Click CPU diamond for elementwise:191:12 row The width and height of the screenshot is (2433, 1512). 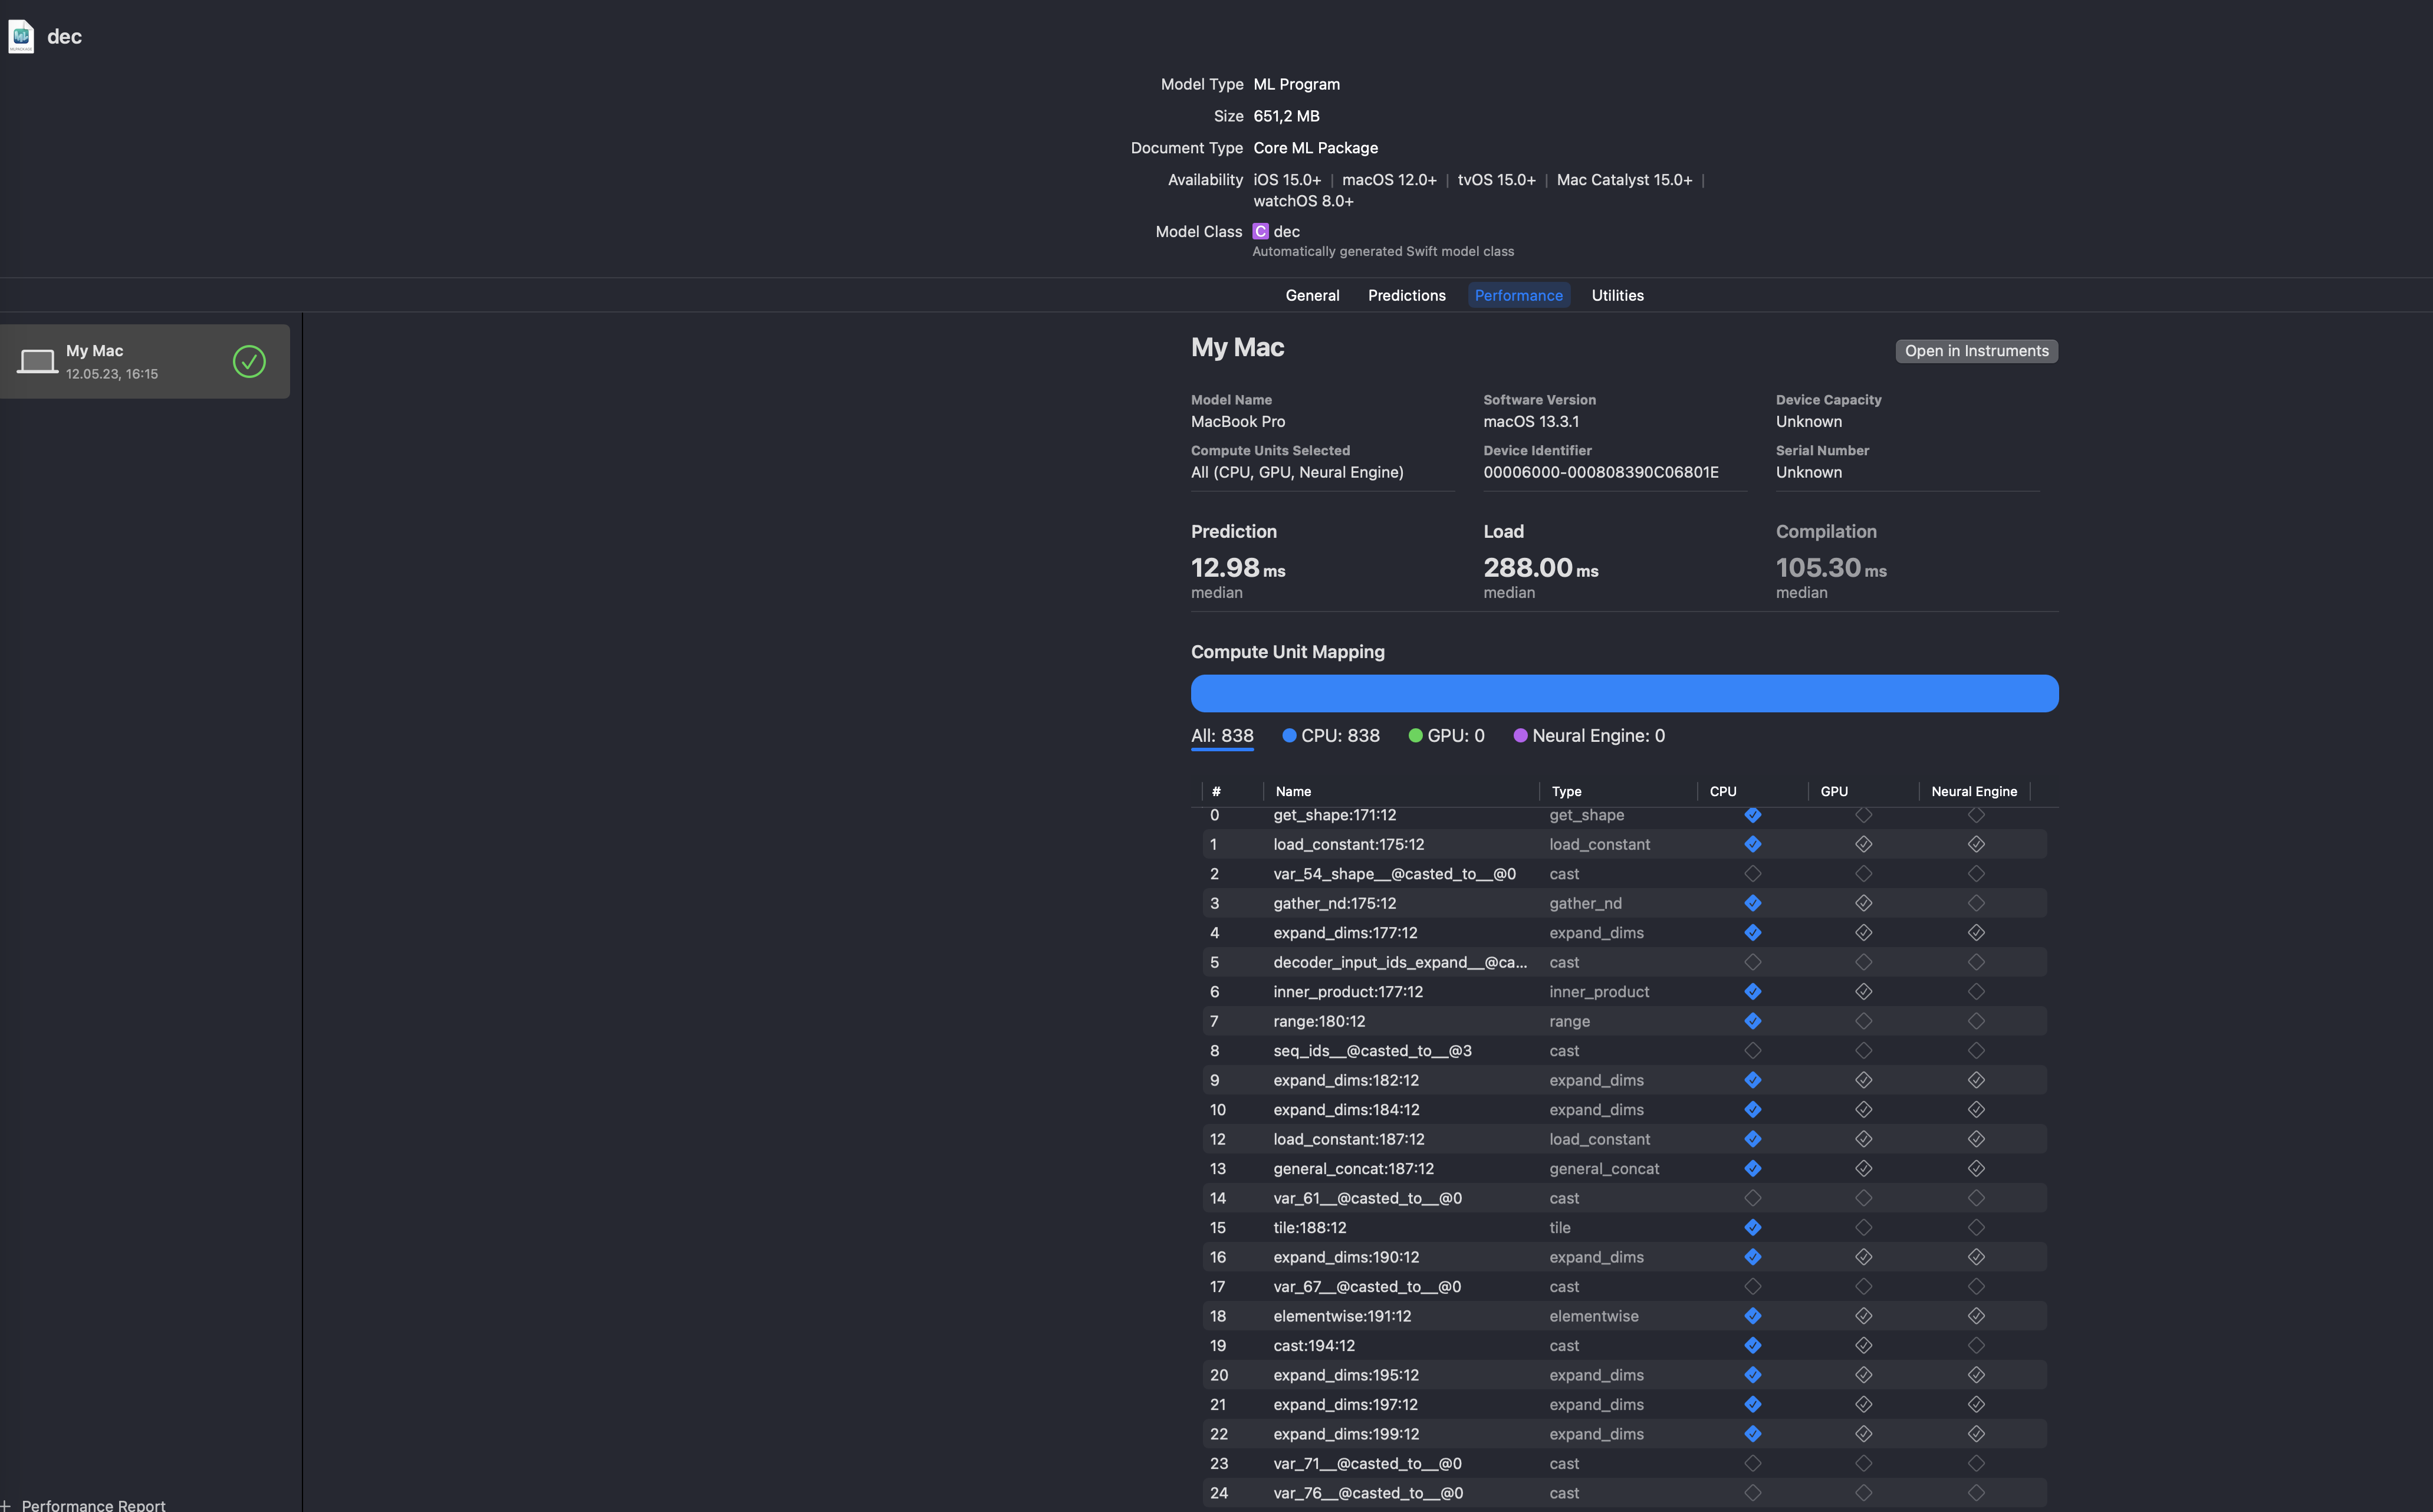1752,1316
